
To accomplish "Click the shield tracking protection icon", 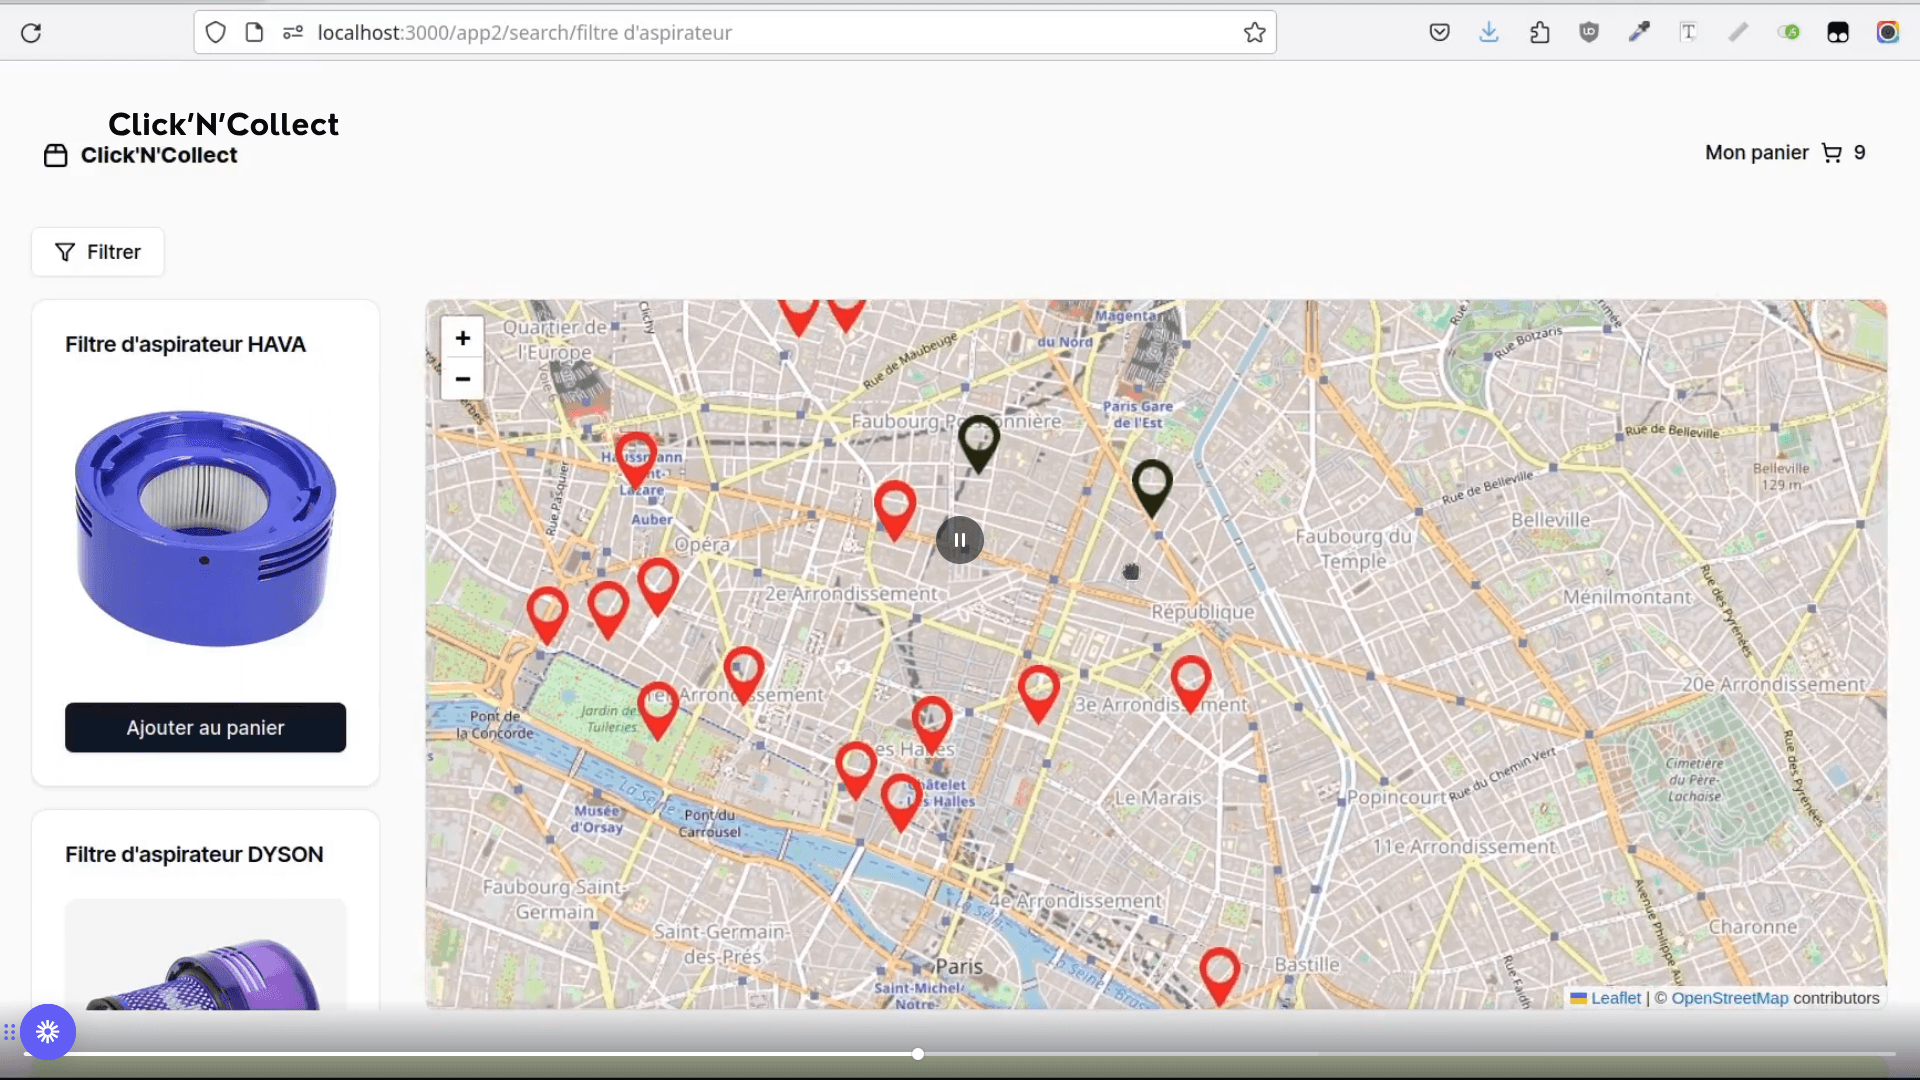I will [215, 33].
